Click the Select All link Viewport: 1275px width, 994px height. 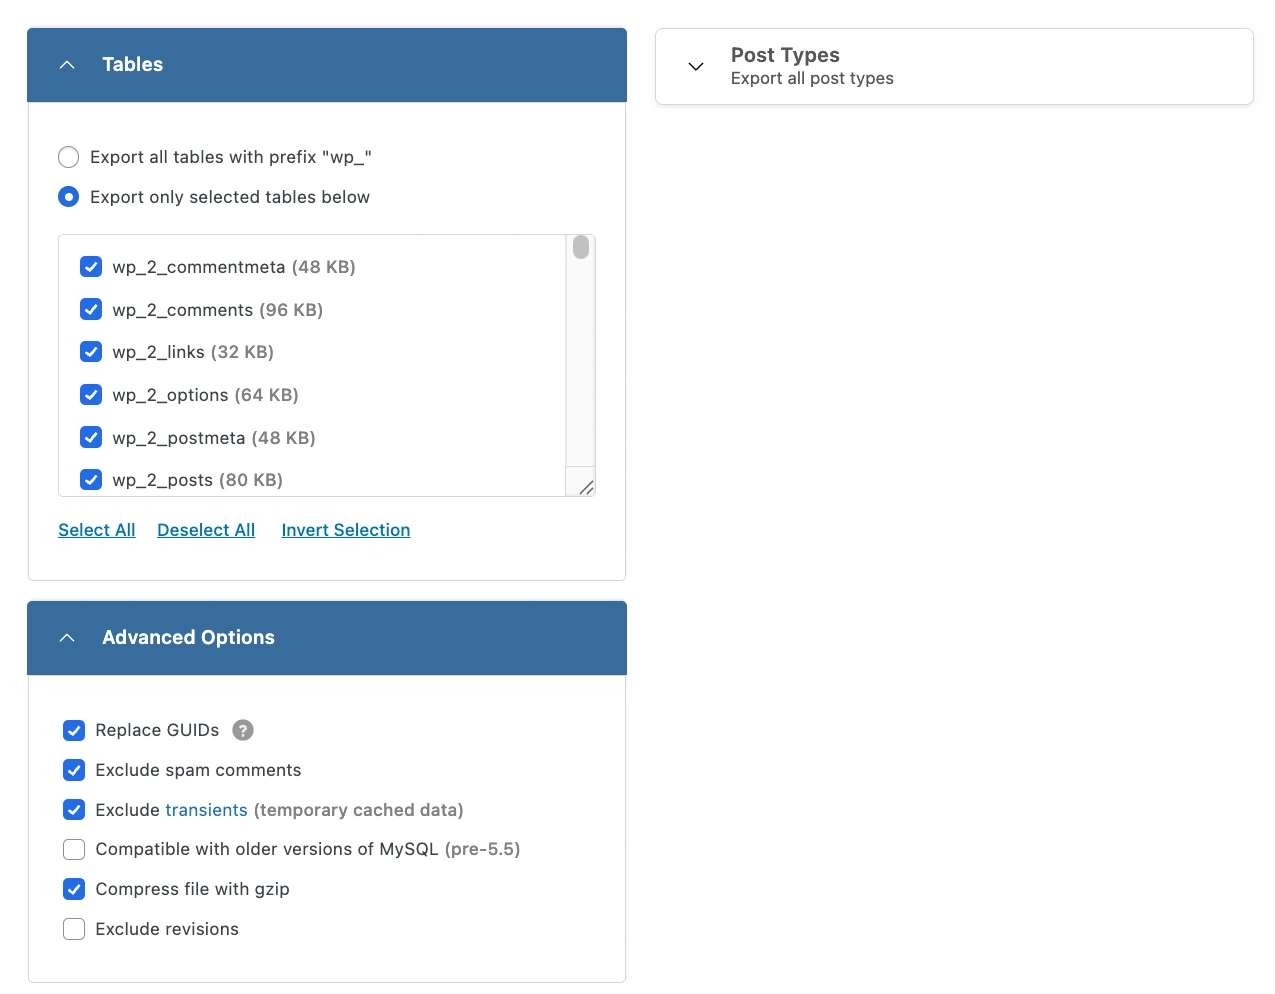pos(97,530)
